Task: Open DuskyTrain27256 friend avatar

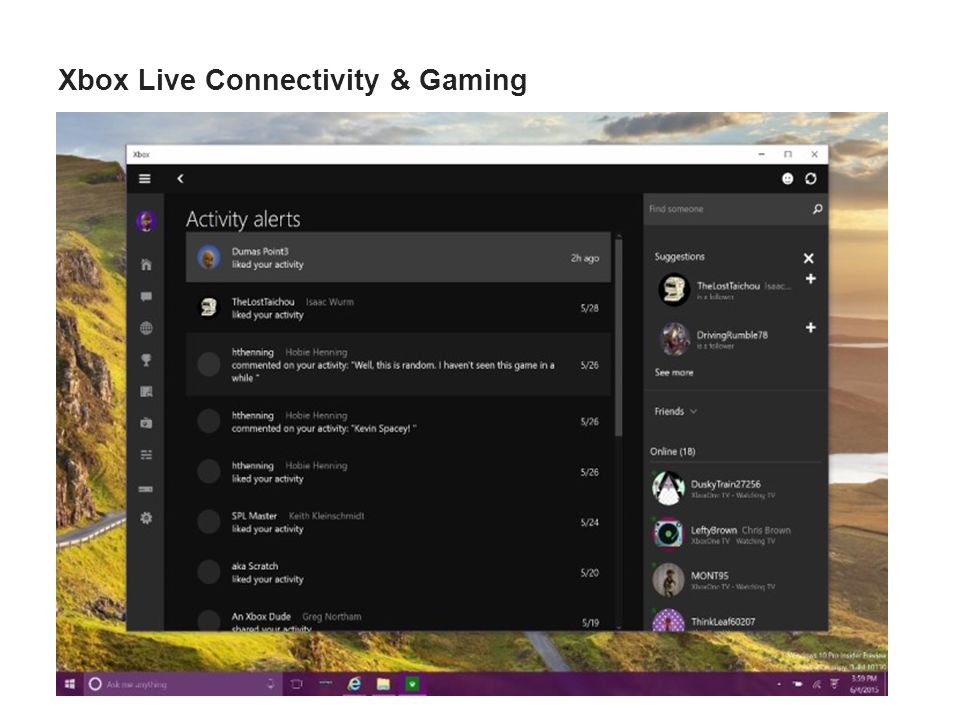Action: coord(668,488)
